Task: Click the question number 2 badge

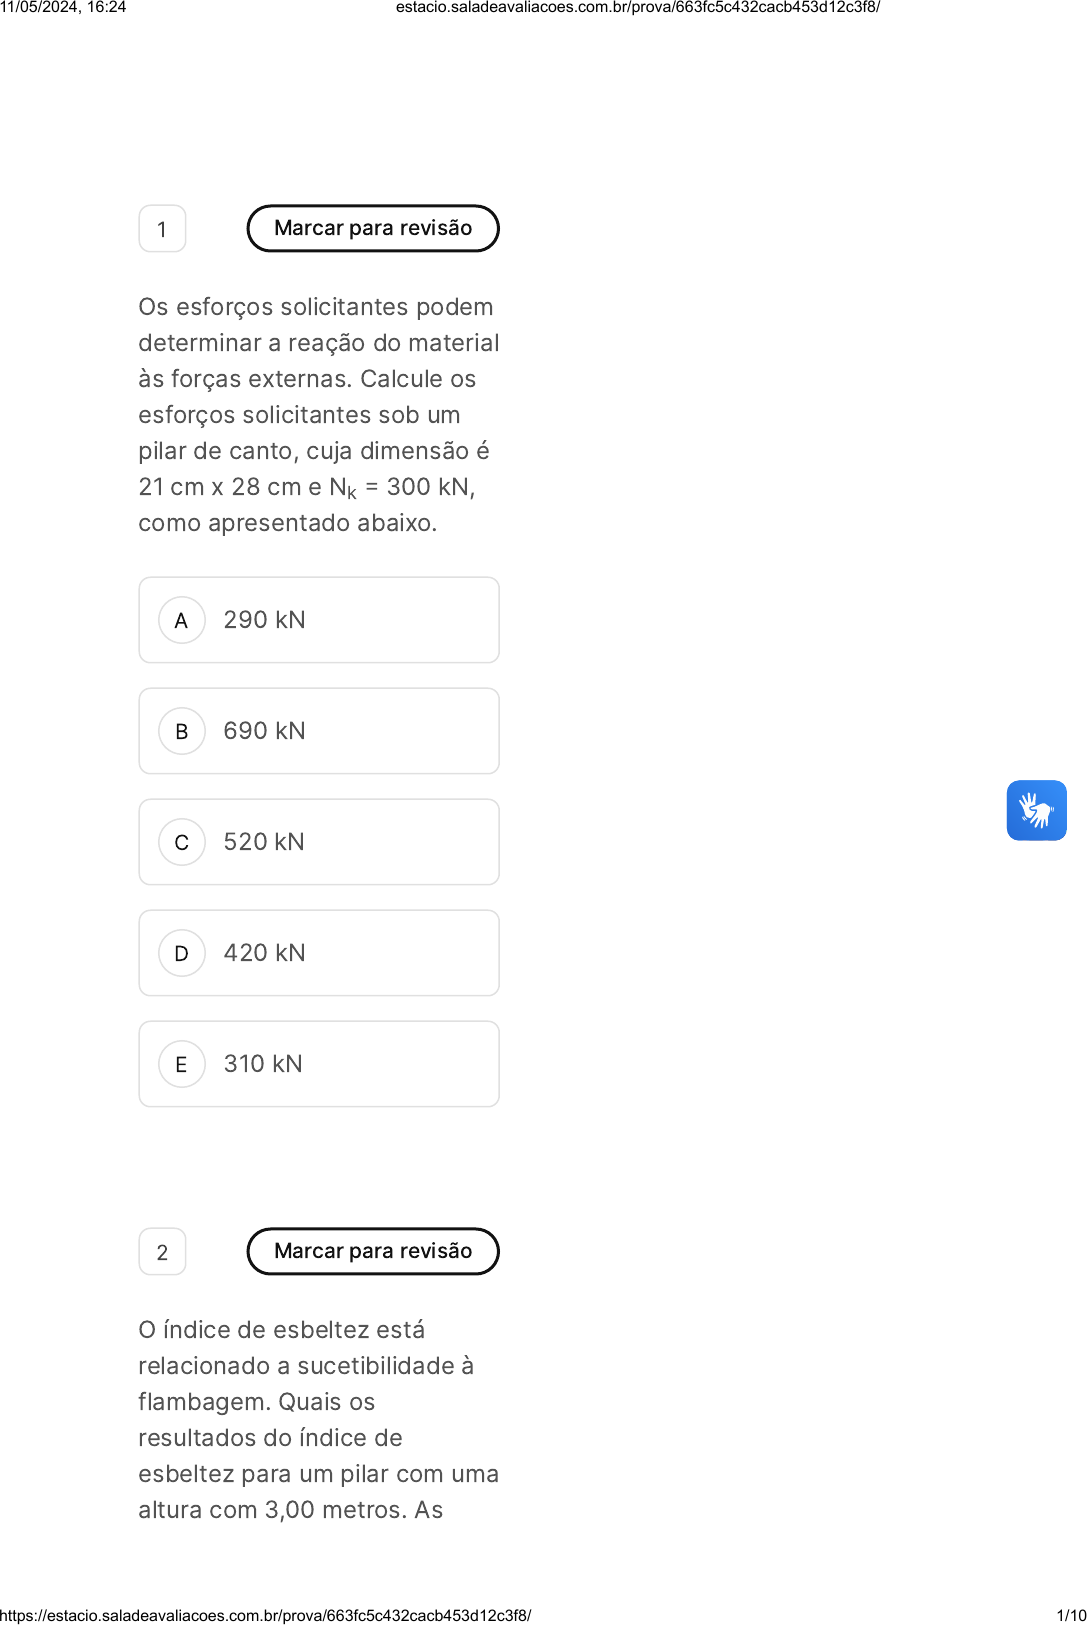Action: (162, 1252)
